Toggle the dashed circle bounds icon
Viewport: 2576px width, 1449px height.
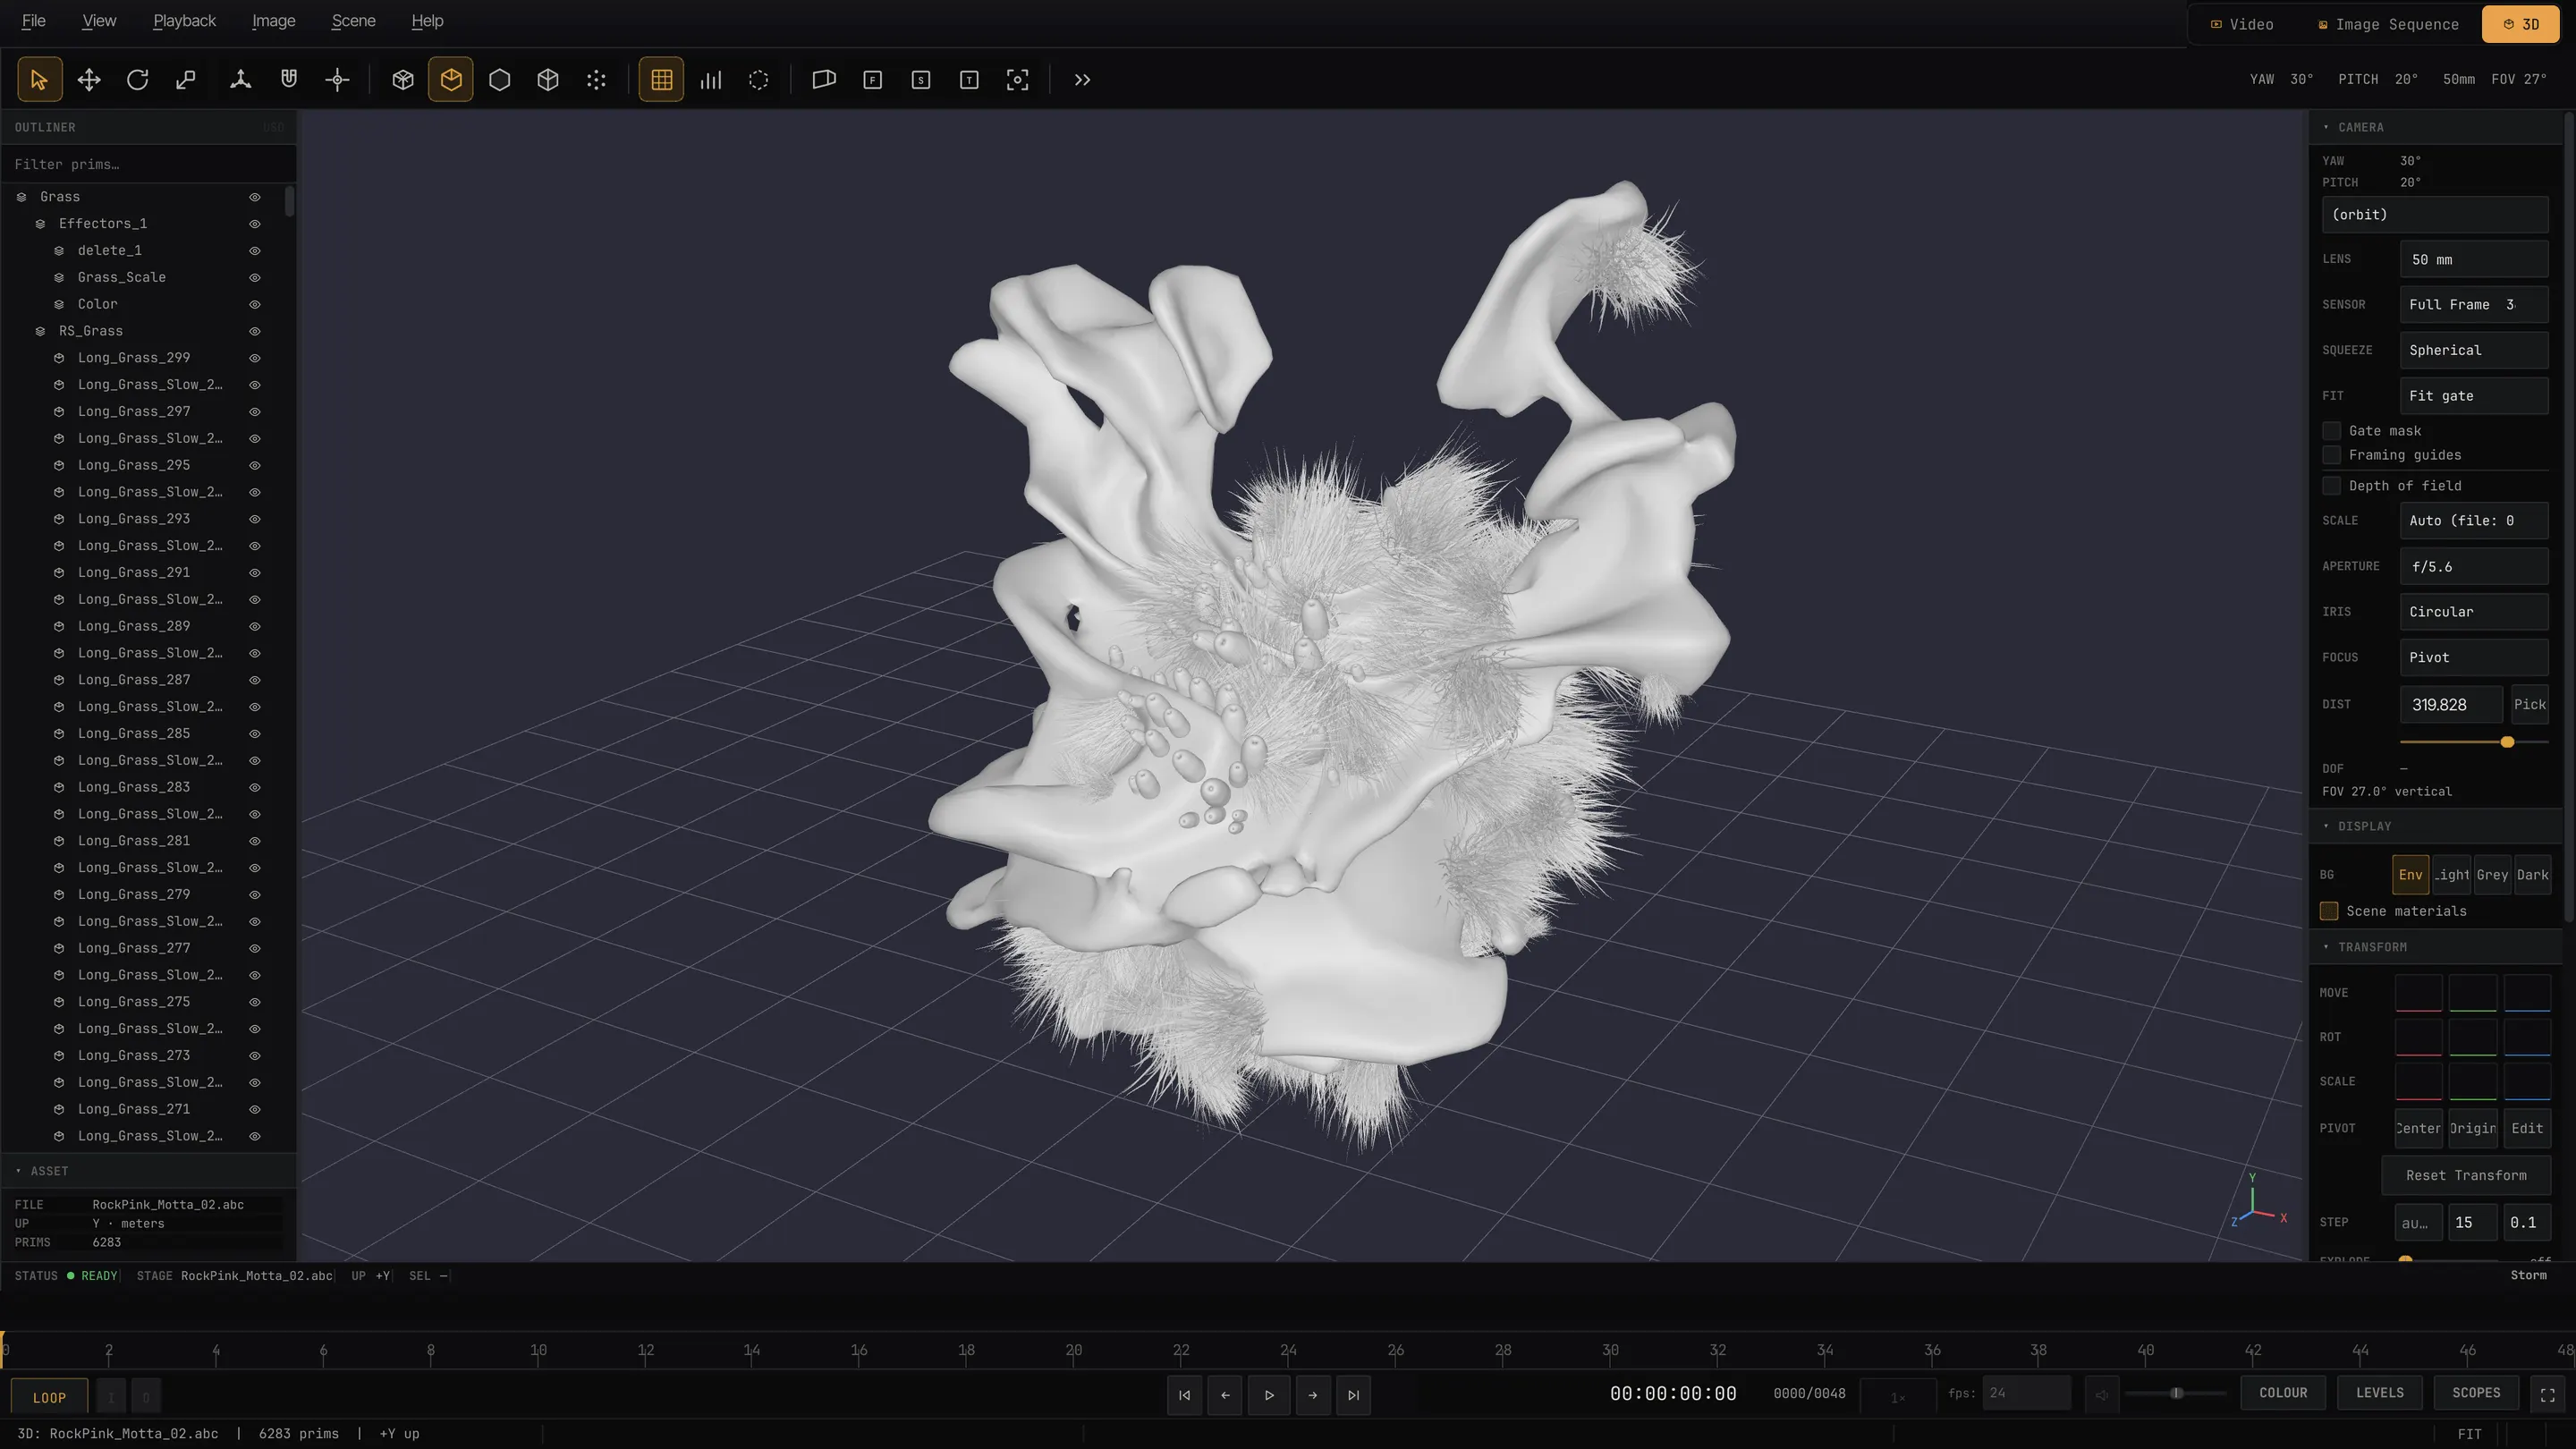coord(759,80)
